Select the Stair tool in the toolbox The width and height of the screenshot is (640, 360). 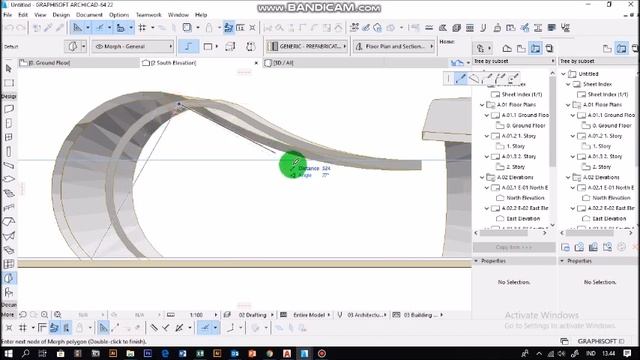9,193
